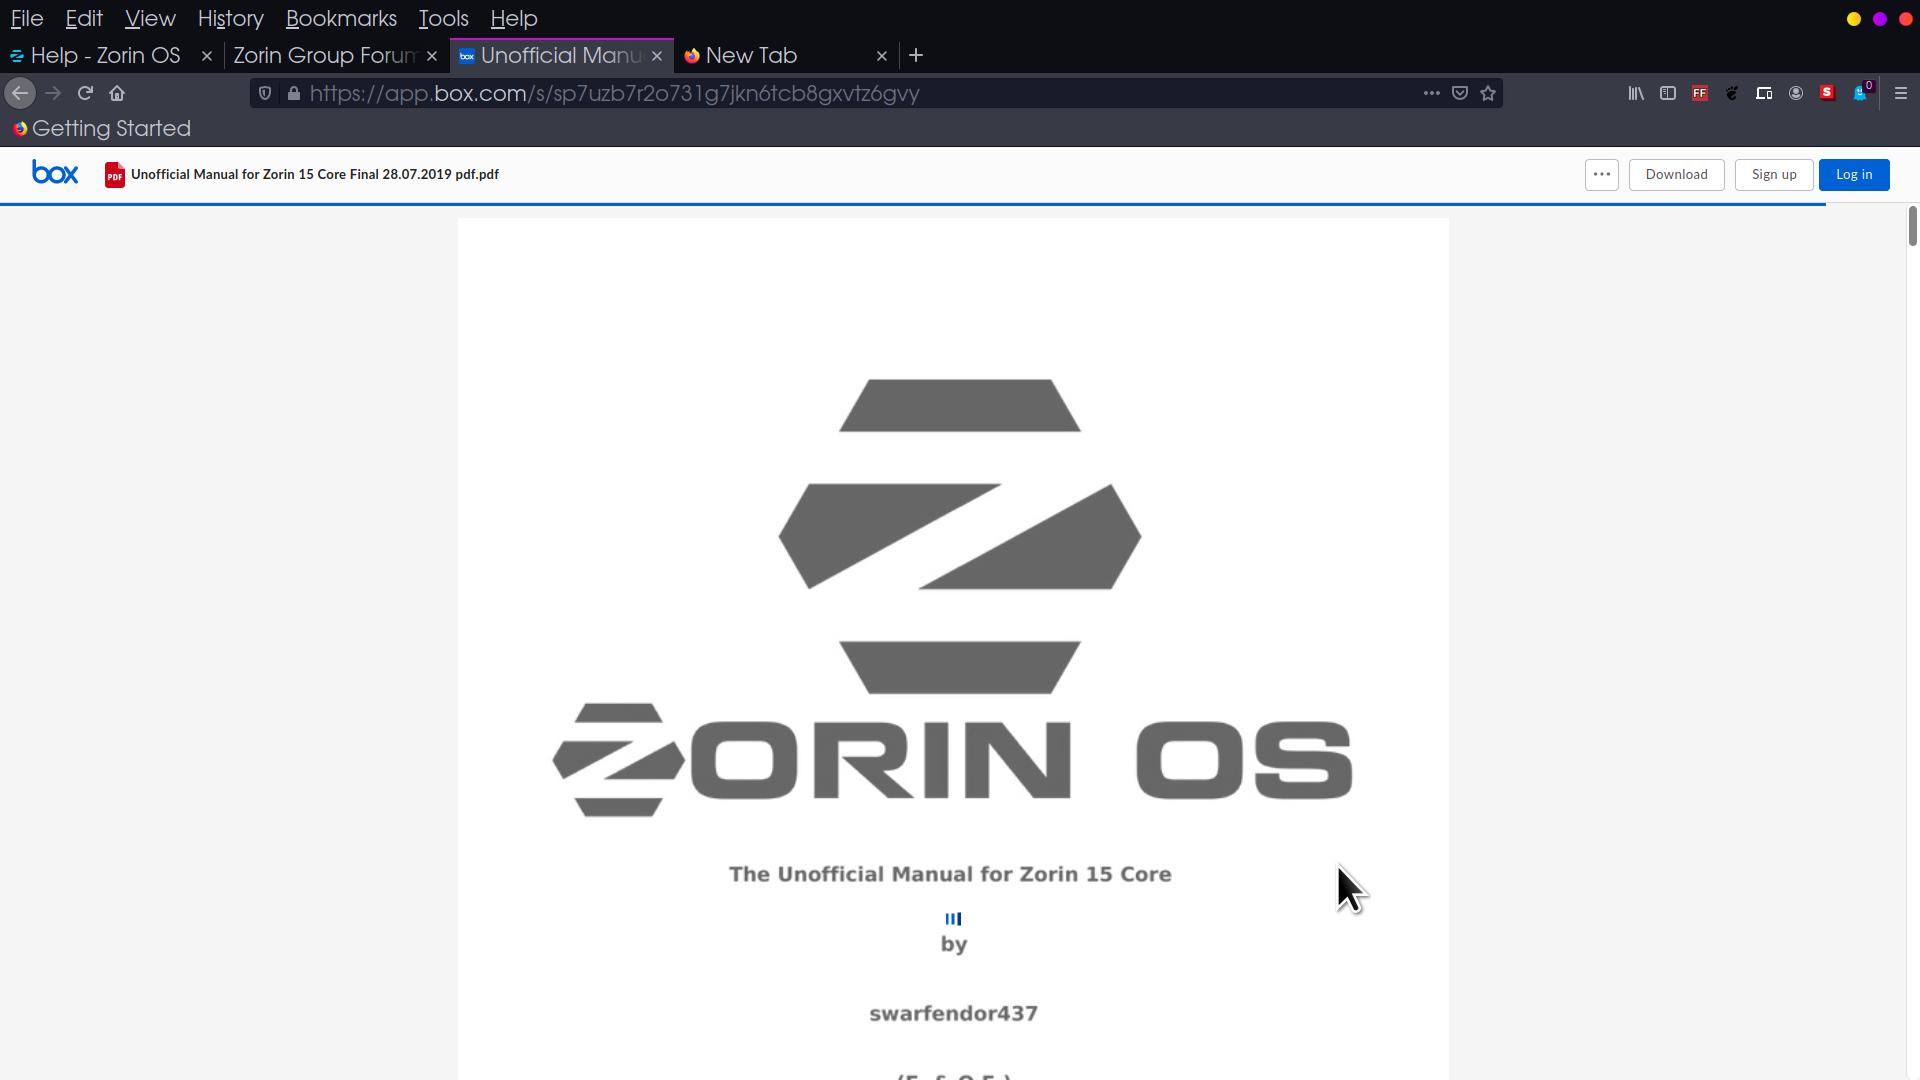Screen dimensions: 1920x1080
Task: Open the Help menu
Action: coord(514,18)
